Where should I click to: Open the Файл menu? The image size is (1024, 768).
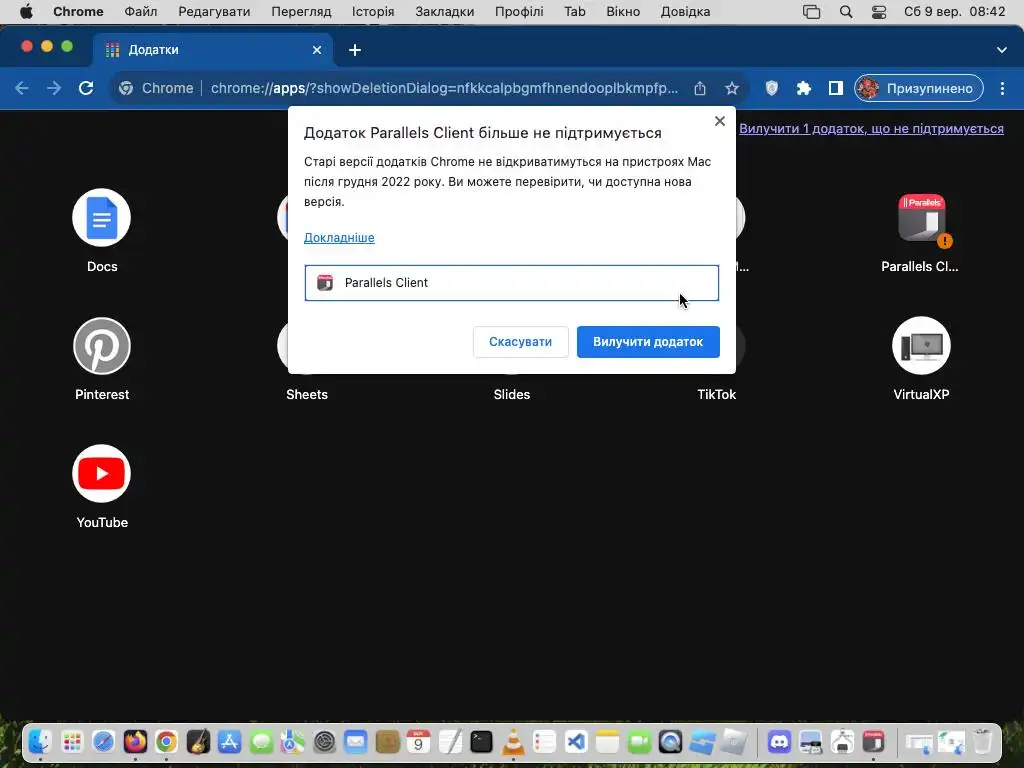pos(140,12)
